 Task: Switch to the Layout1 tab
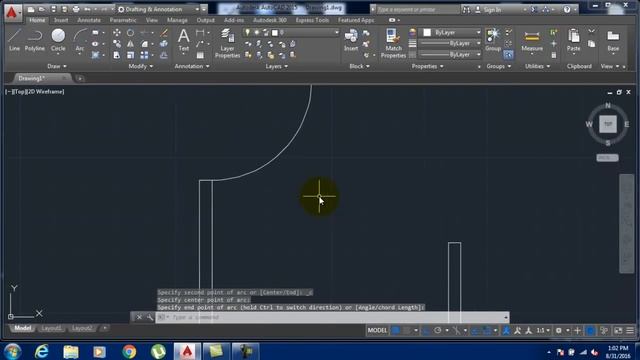pyautogui.click(x=51, y=328)
